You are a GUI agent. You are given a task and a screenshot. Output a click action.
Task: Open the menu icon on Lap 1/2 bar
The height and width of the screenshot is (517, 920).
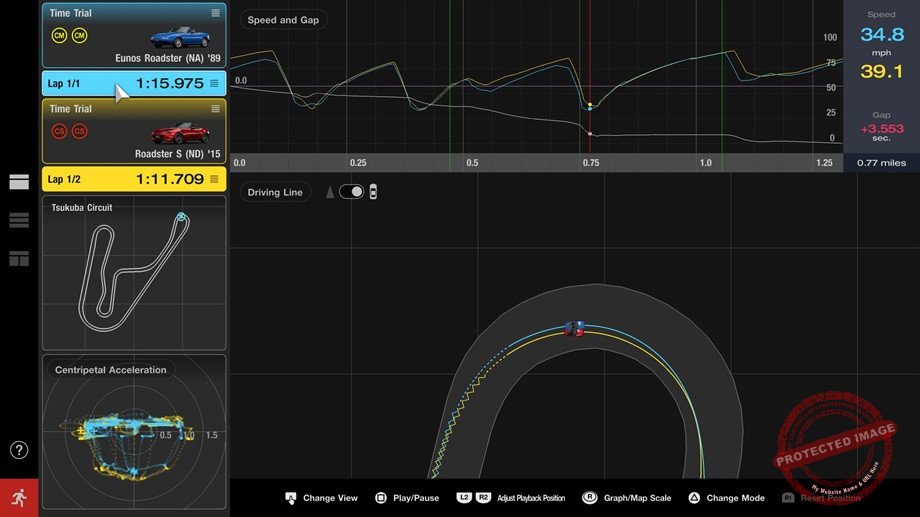[214, 179]
